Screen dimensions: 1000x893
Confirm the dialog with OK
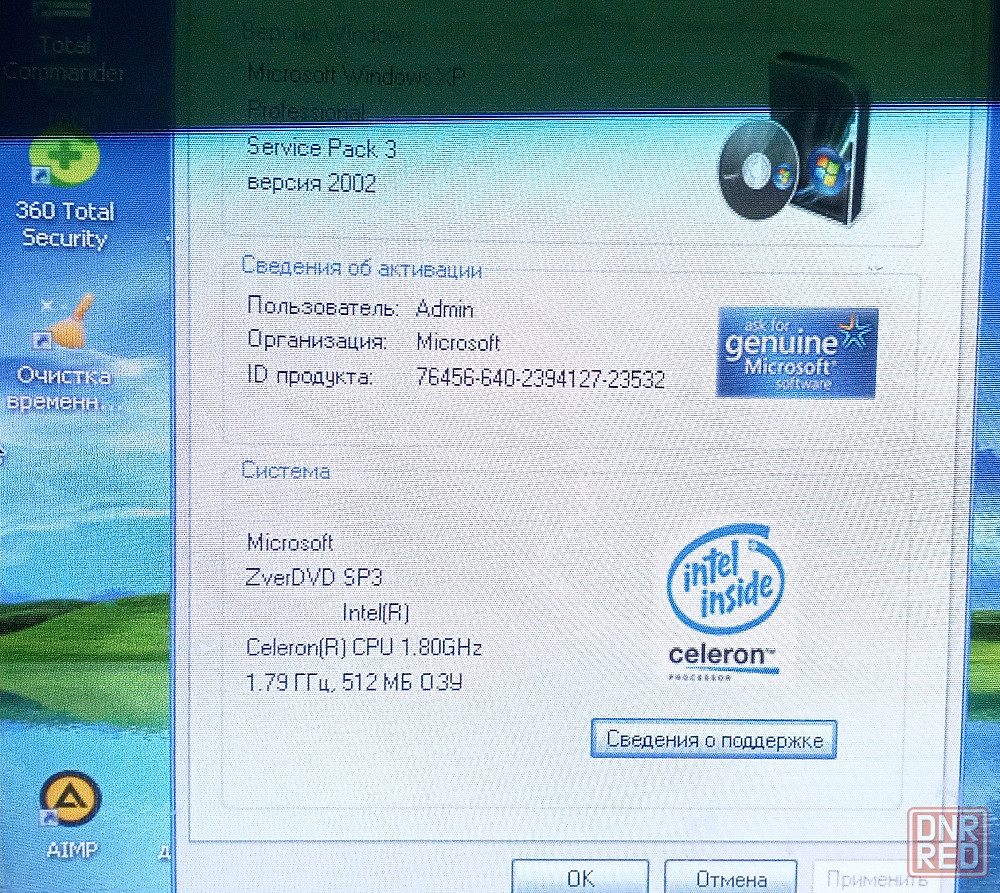[x=580, y=878]
